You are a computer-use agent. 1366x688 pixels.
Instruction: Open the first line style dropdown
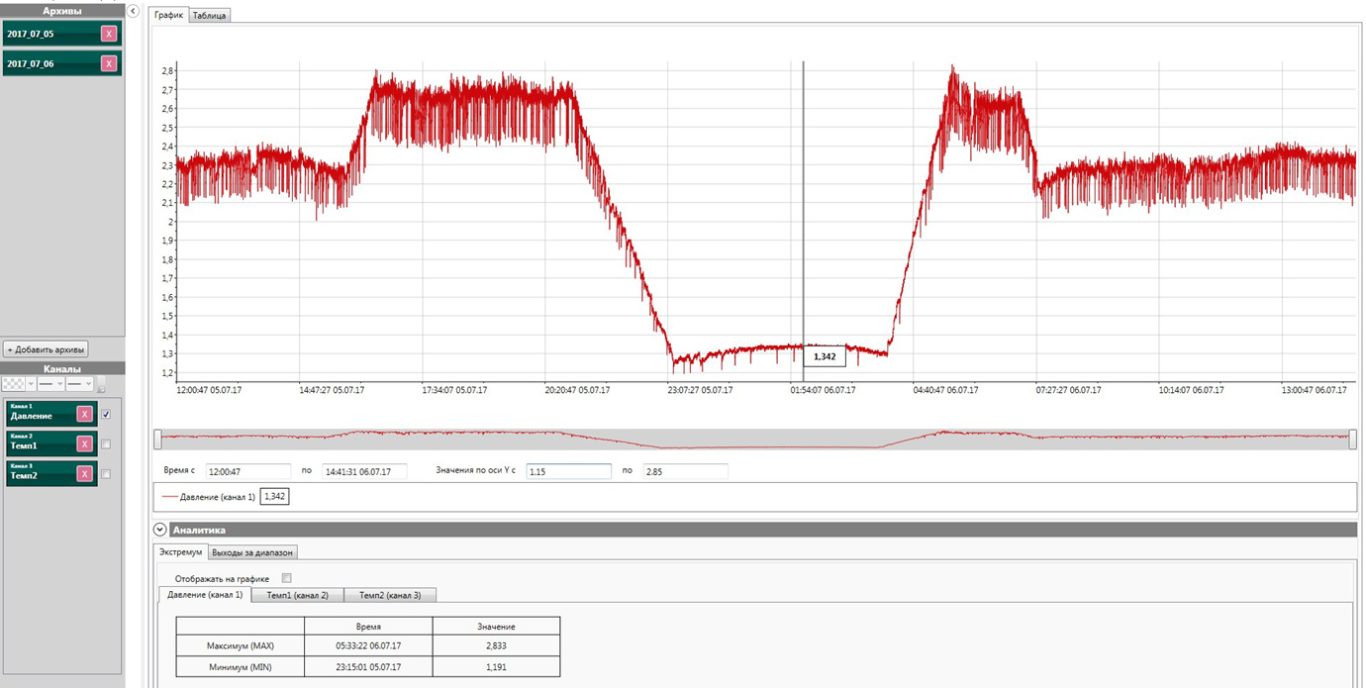pyautogui.click(x=51, y=383)
